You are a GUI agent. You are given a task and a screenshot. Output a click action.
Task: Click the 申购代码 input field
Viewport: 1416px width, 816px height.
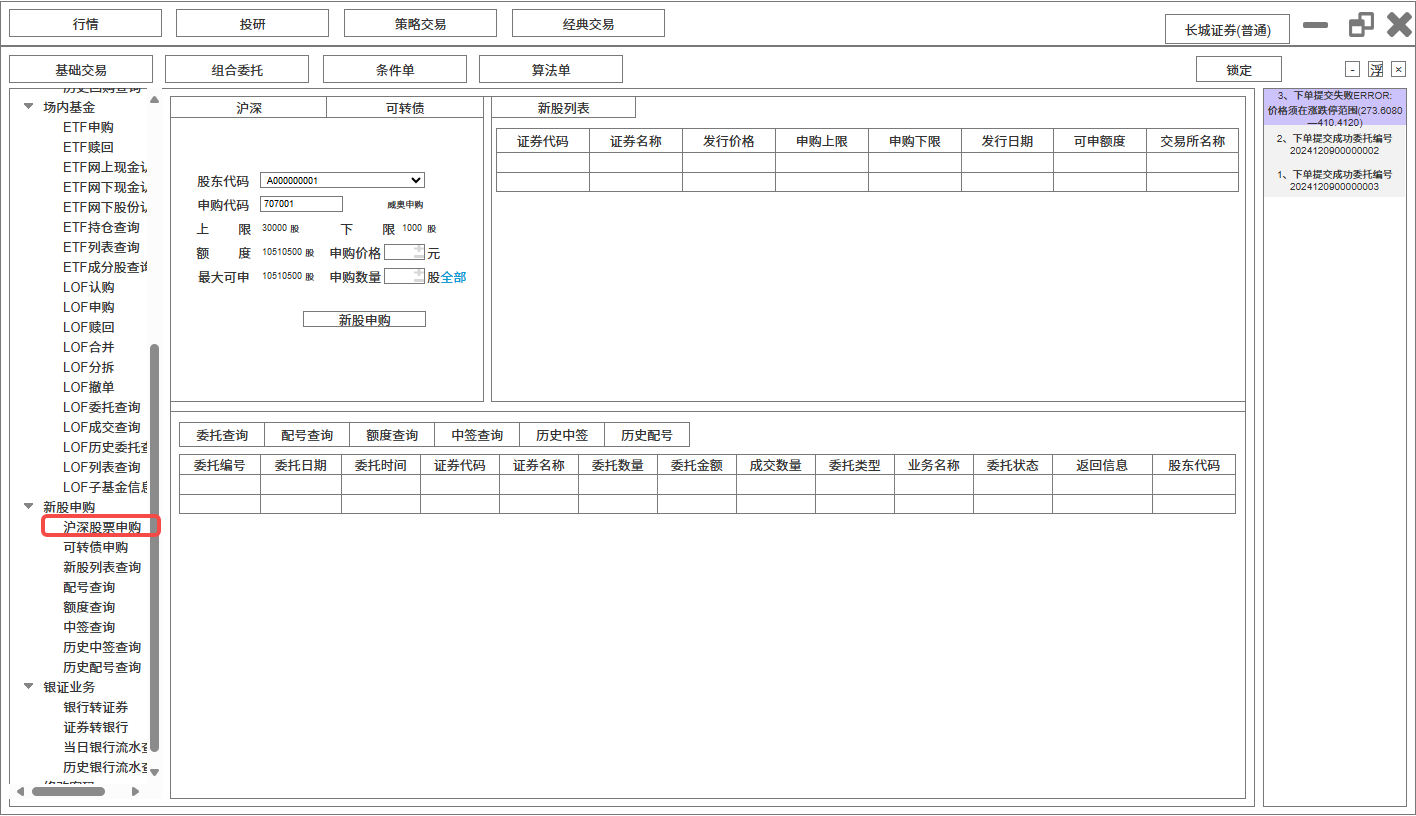click(x=301, y=204)
